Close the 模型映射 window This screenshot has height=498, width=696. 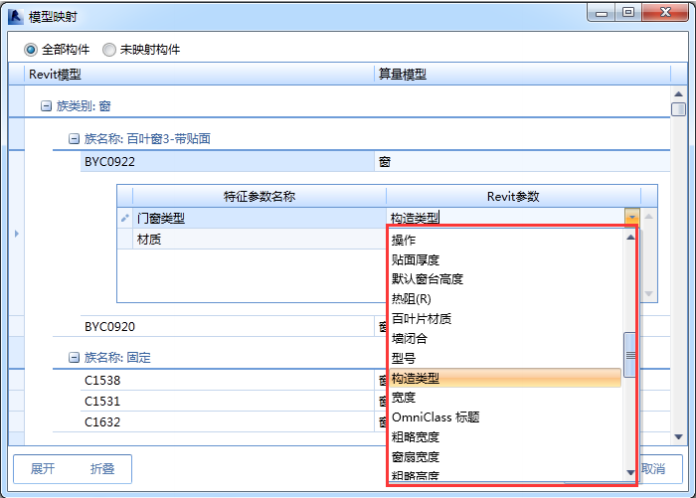(665, 12)
